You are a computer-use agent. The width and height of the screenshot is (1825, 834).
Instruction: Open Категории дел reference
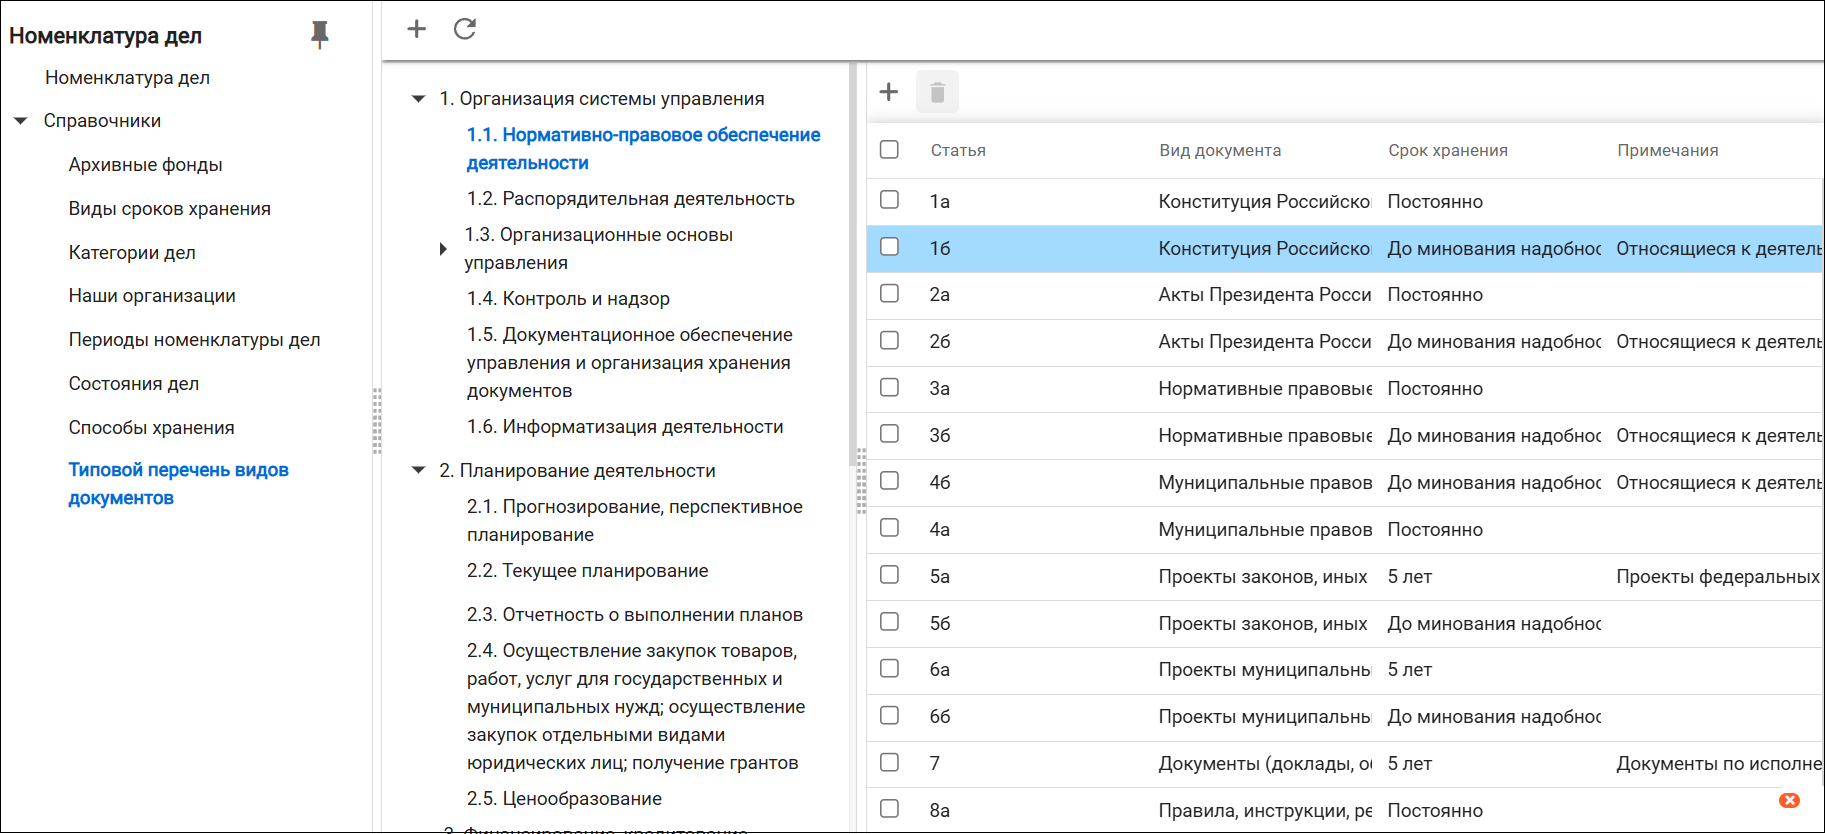coord(132,253)
